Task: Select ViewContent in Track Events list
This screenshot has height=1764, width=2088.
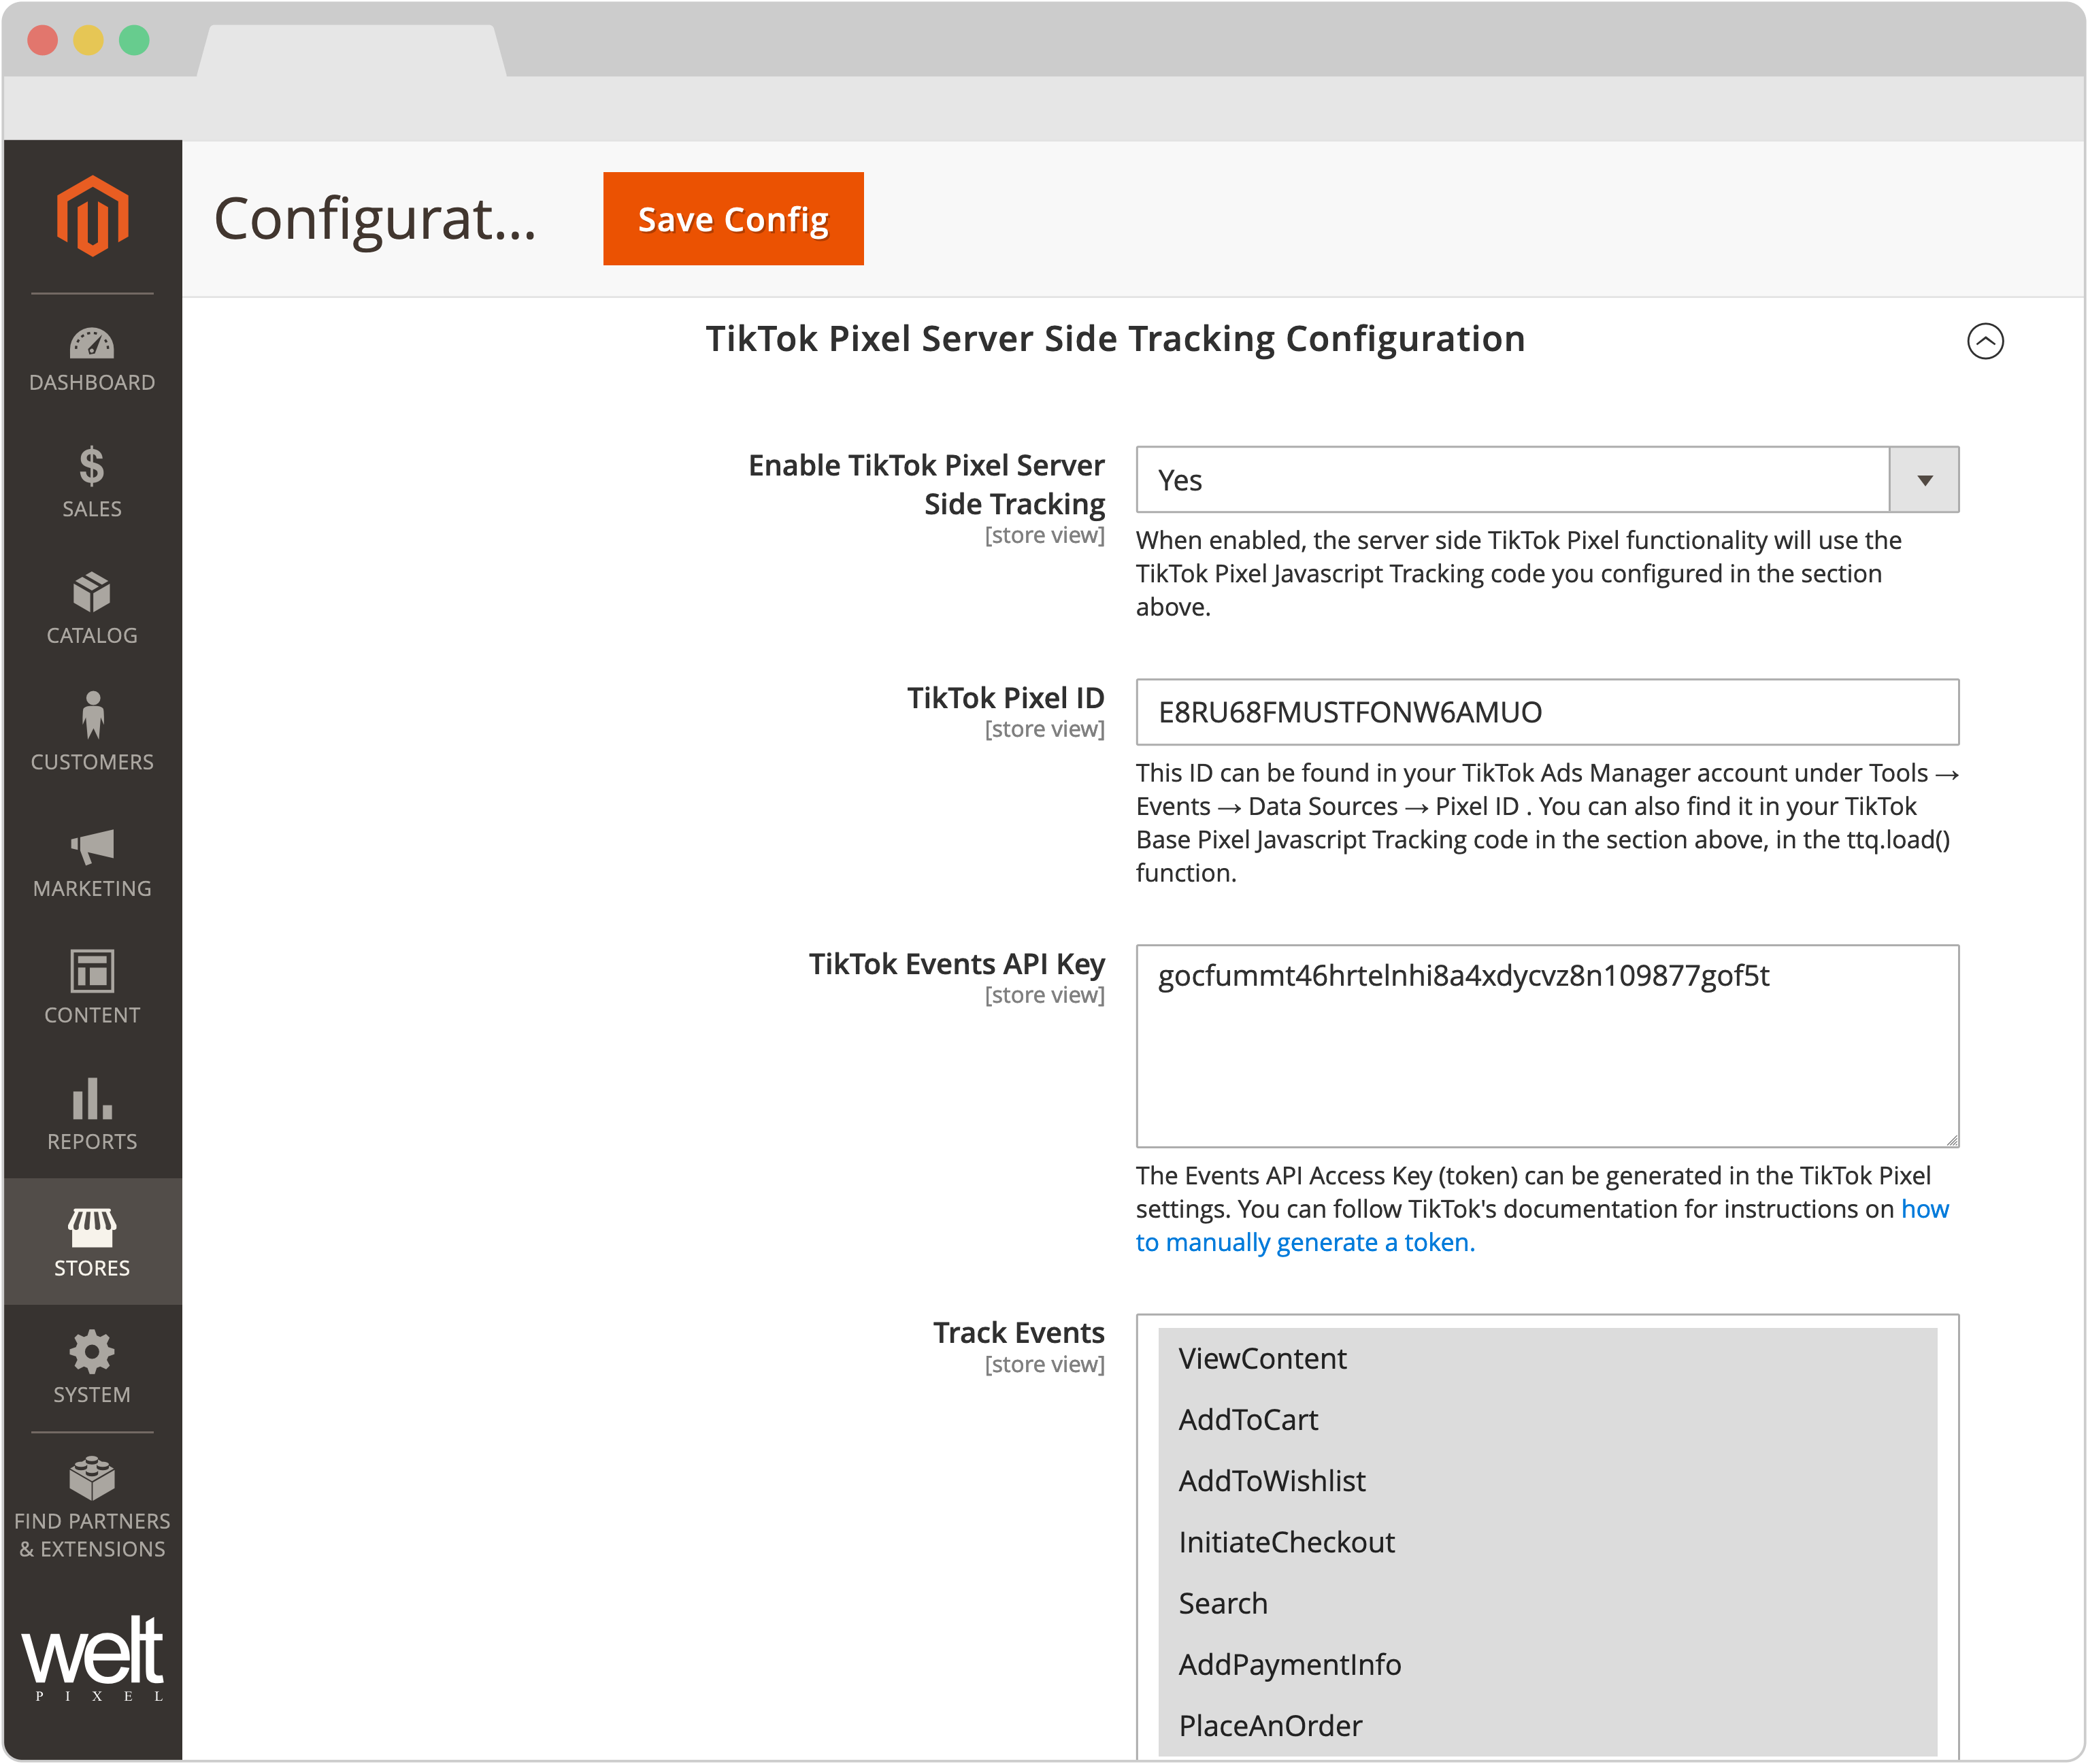Action: point(1262,1359)
